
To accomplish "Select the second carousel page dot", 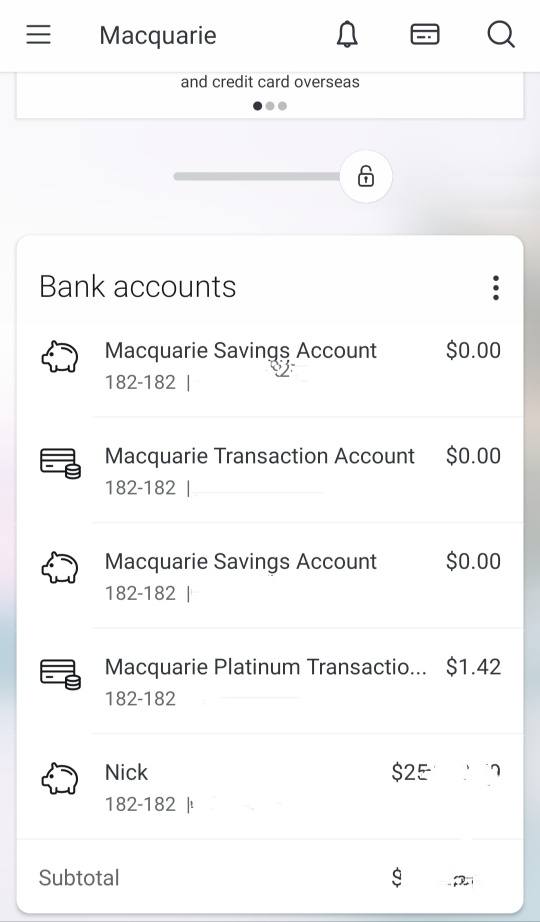I will (x=270, y=106).
